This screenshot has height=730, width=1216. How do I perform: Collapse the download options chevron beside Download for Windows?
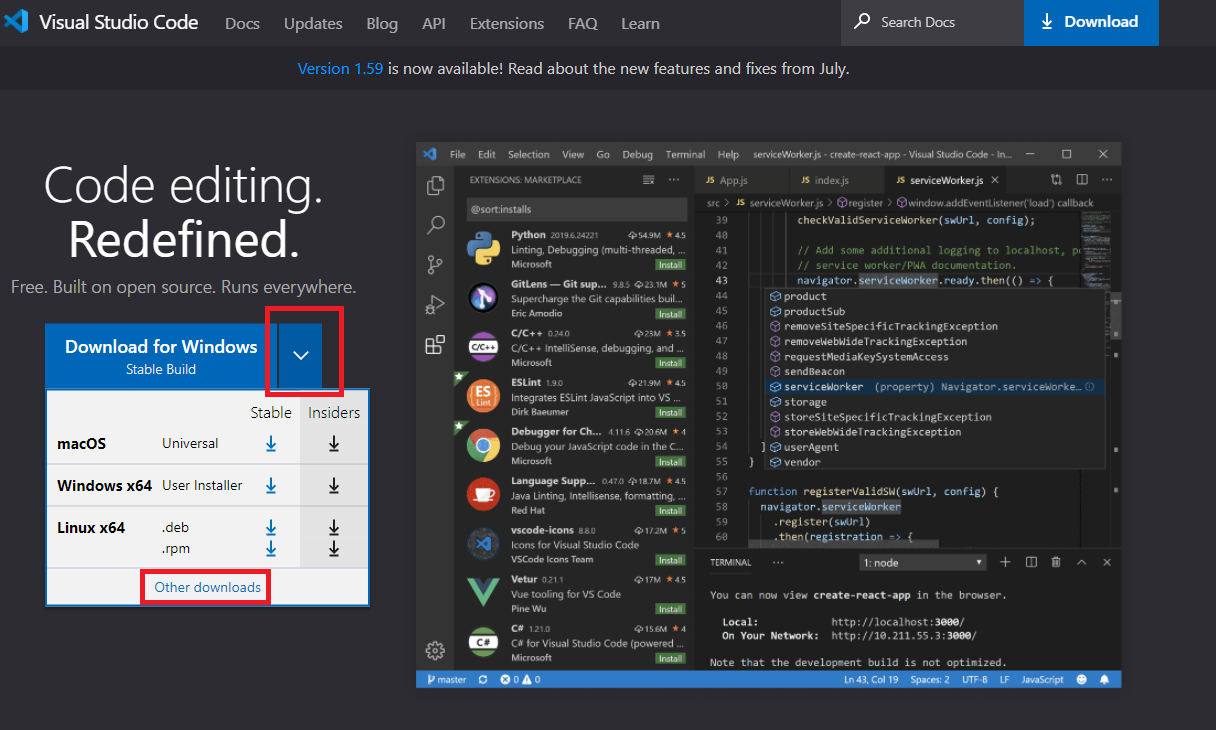301,355
